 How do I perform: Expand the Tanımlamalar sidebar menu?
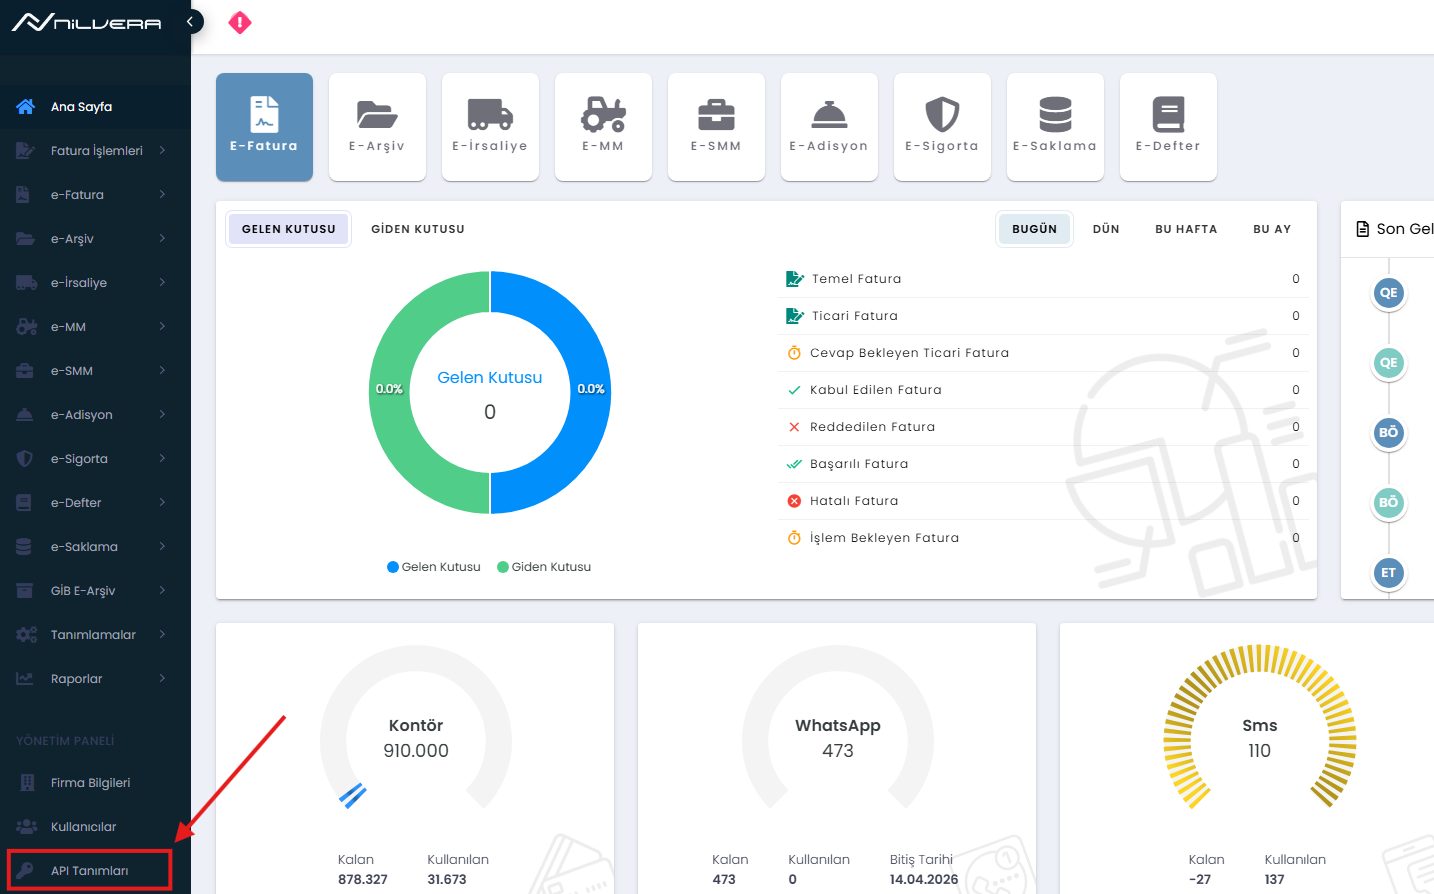coord(93,635)
